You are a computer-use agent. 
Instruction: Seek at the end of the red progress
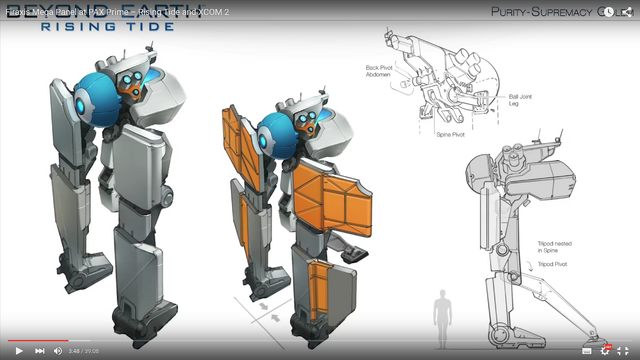[x=68, y=340]
